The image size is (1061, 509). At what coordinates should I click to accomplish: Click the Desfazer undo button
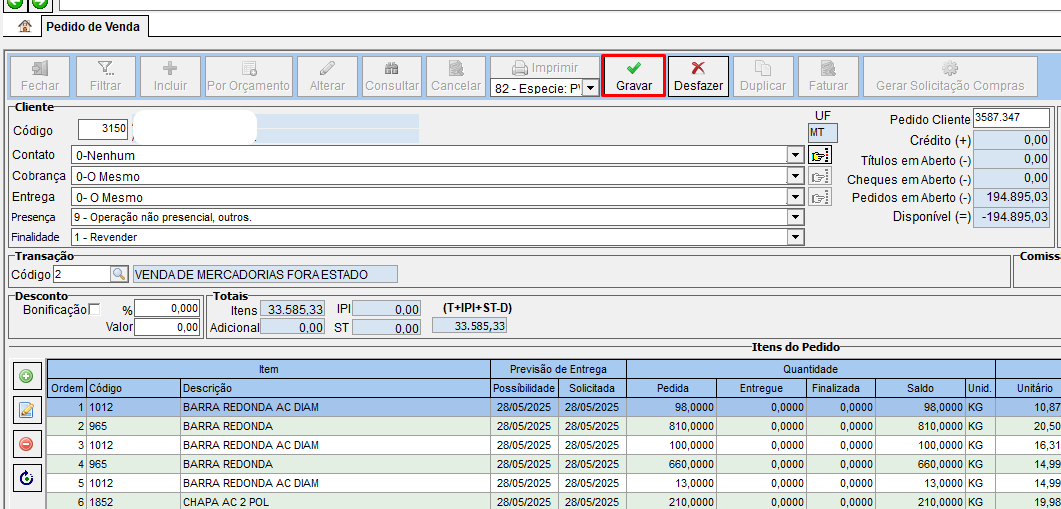(x=698, y=76)
